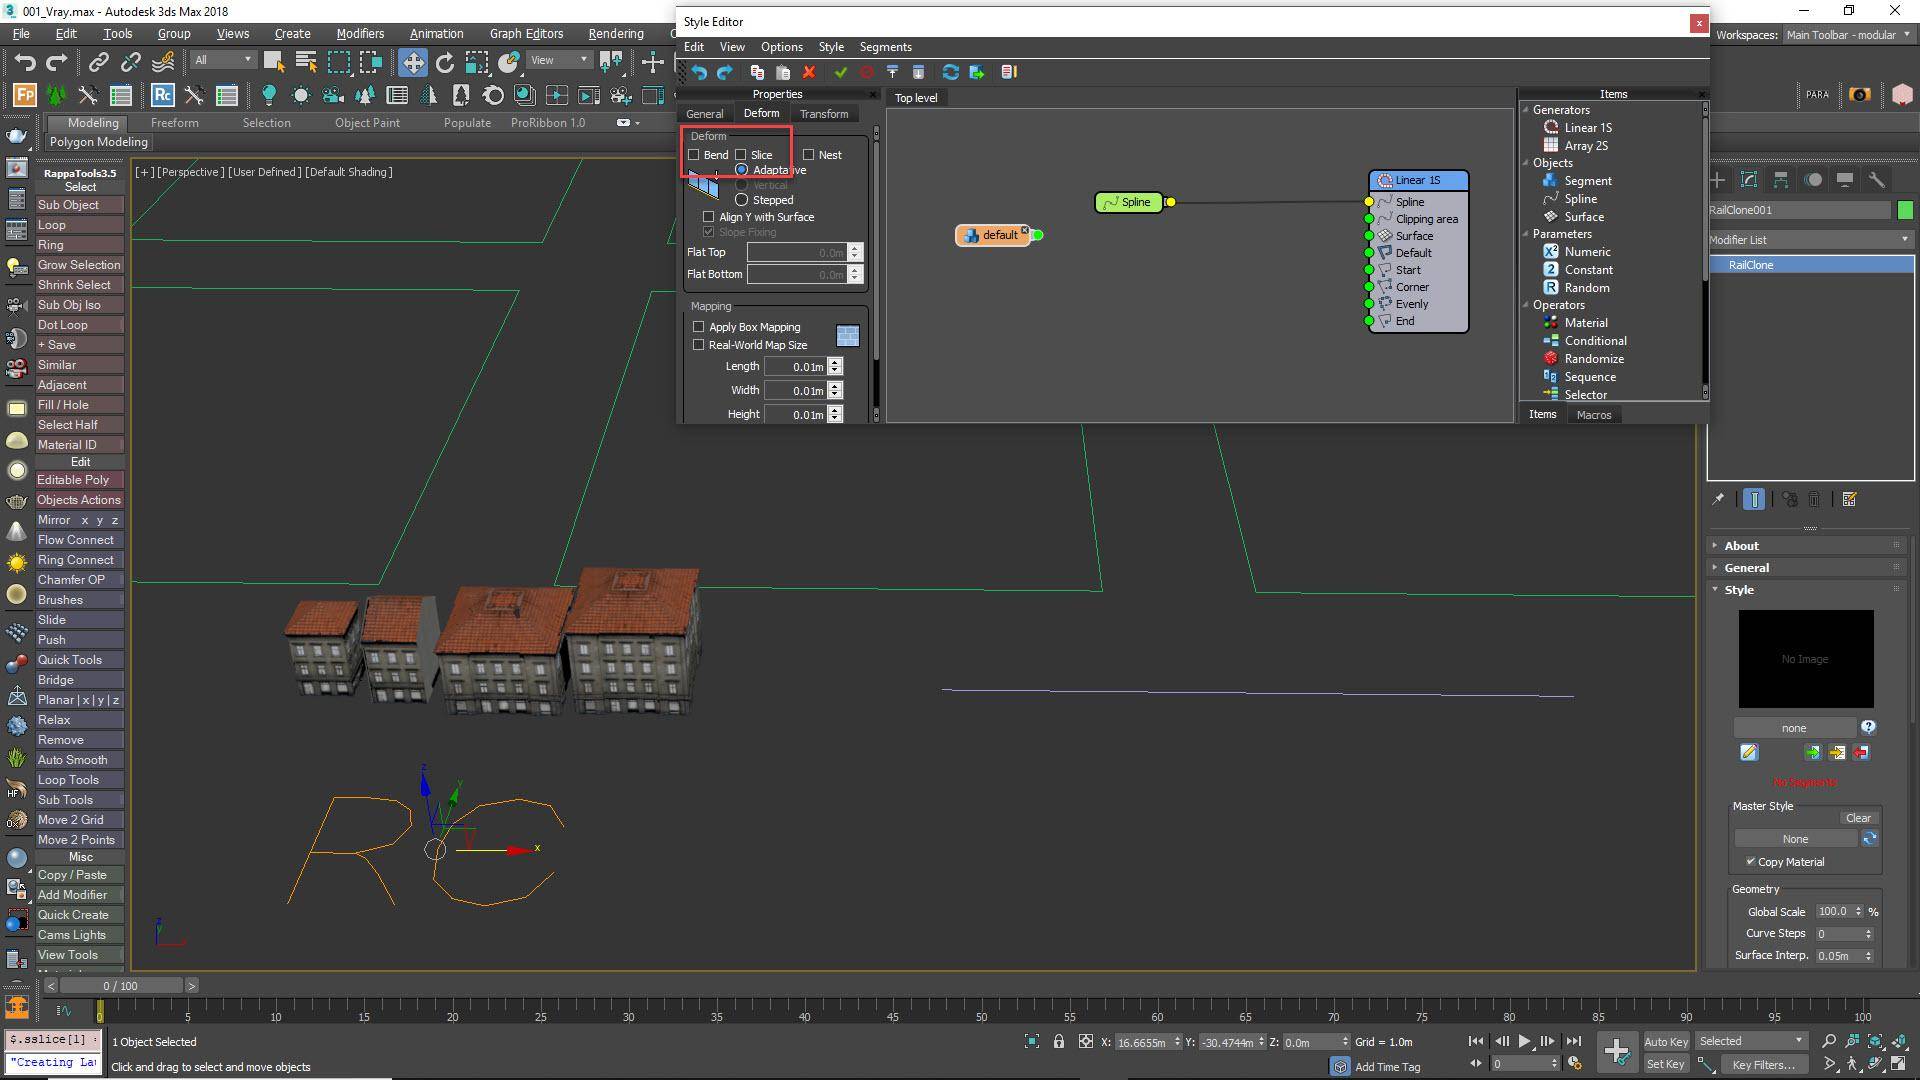Click the Clear button under Master Style
1920x1080 pixels.
click(x=1858, y=817)
